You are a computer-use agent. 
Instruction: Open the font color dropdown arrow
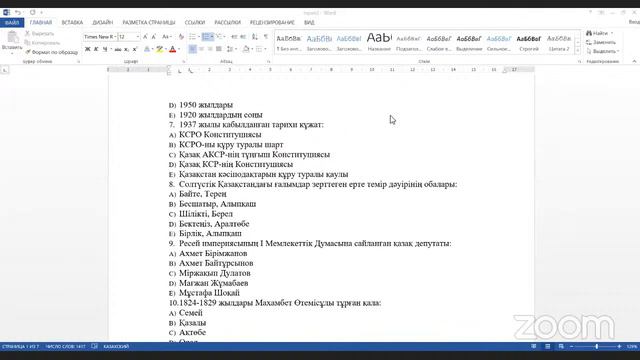(x=179, y=49)
